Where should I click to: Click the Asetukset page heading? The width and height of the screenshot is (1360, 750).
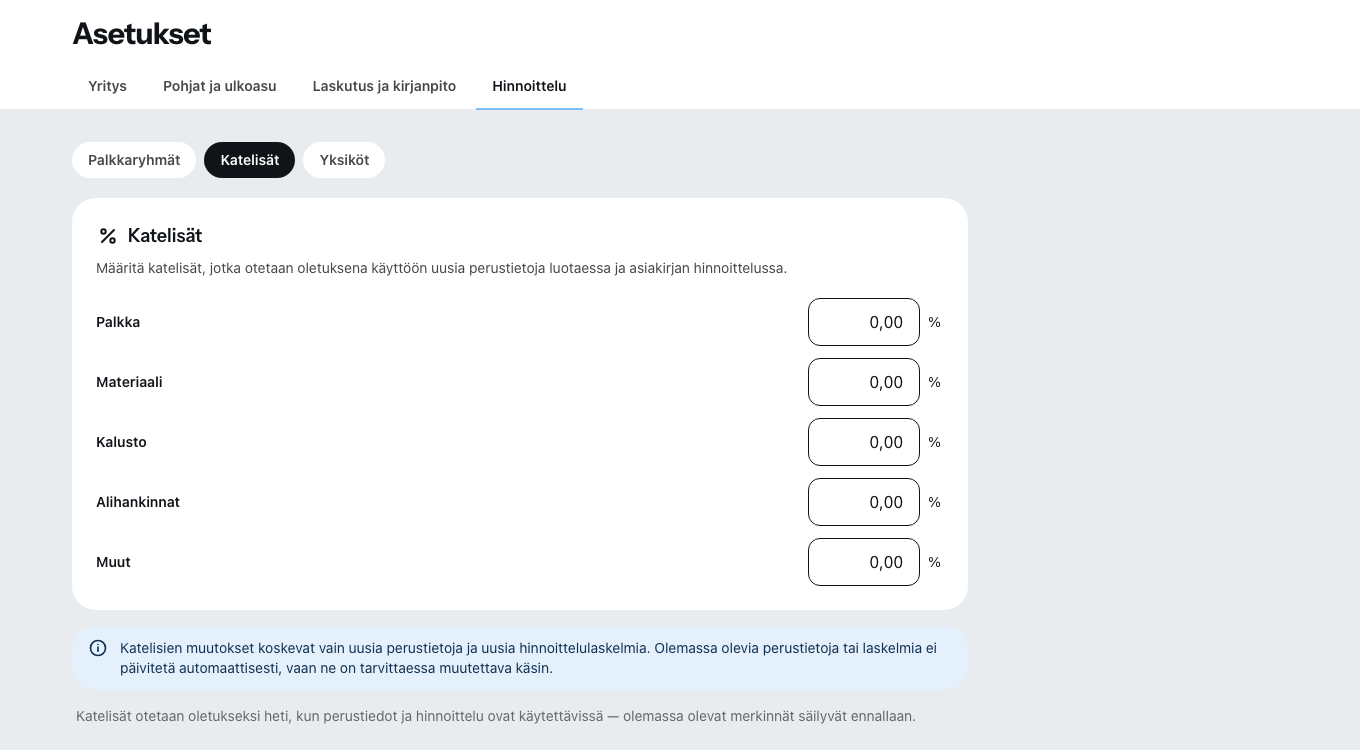[142, 34]
